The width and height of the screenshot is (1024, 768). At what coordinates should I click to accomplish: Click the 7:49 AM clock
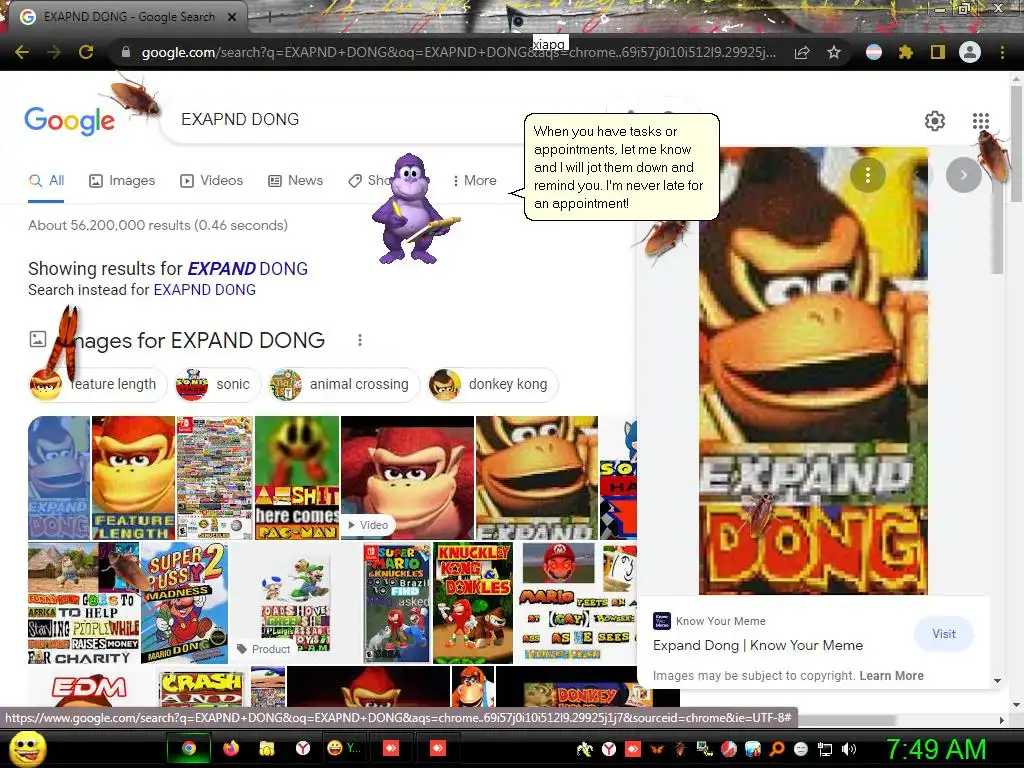[935, 749]
